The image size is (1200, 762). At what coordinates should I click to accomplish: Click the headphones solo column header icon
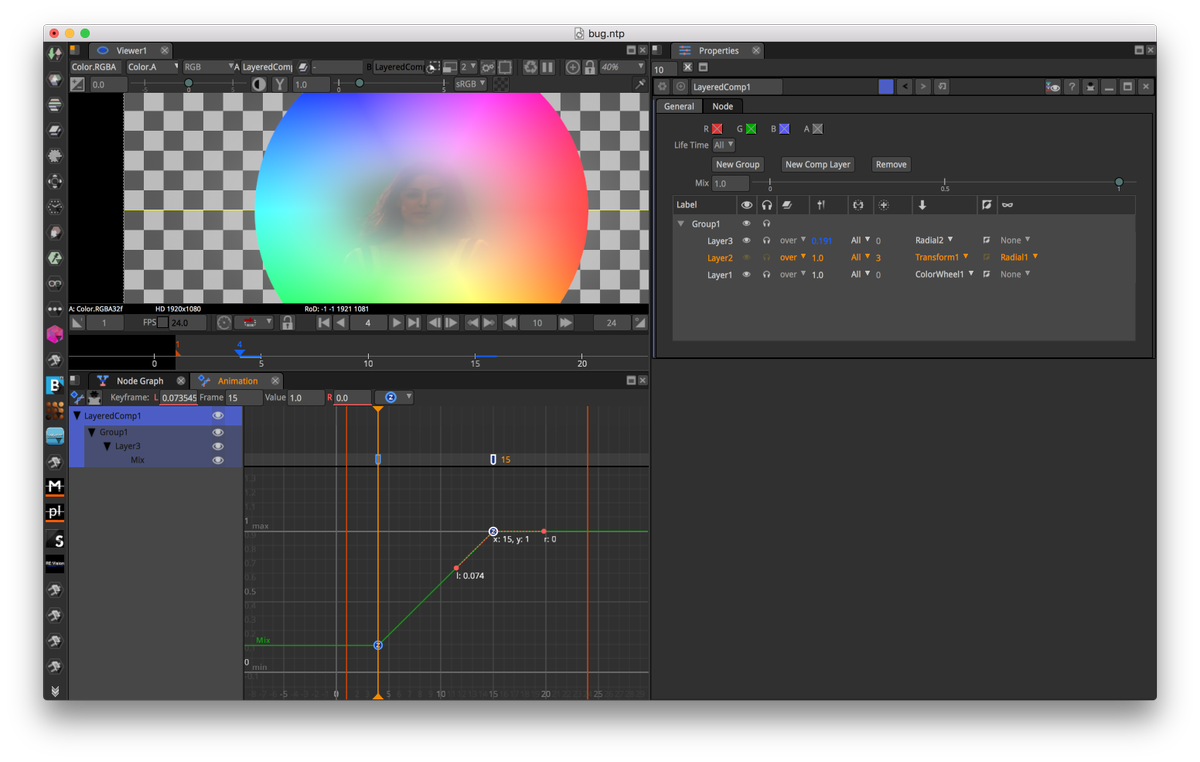[x=765, y=206]
